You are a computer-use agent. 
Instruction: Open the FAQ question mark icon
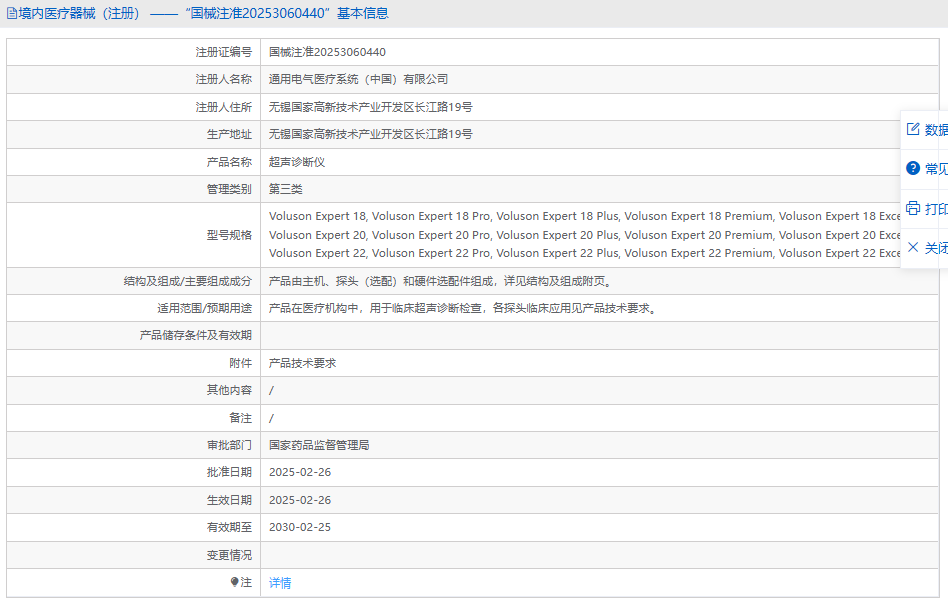coord(913,168)
